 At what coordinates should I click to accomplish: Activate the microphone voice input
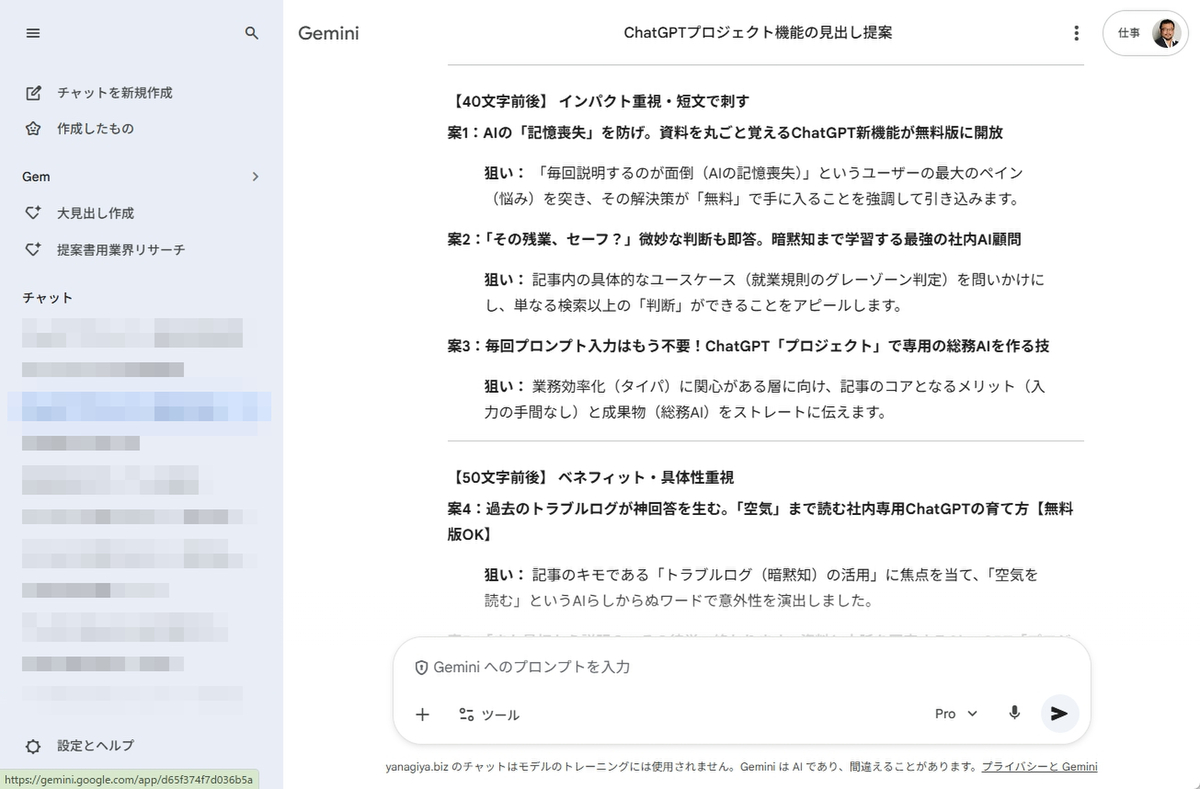[1014, 713]
